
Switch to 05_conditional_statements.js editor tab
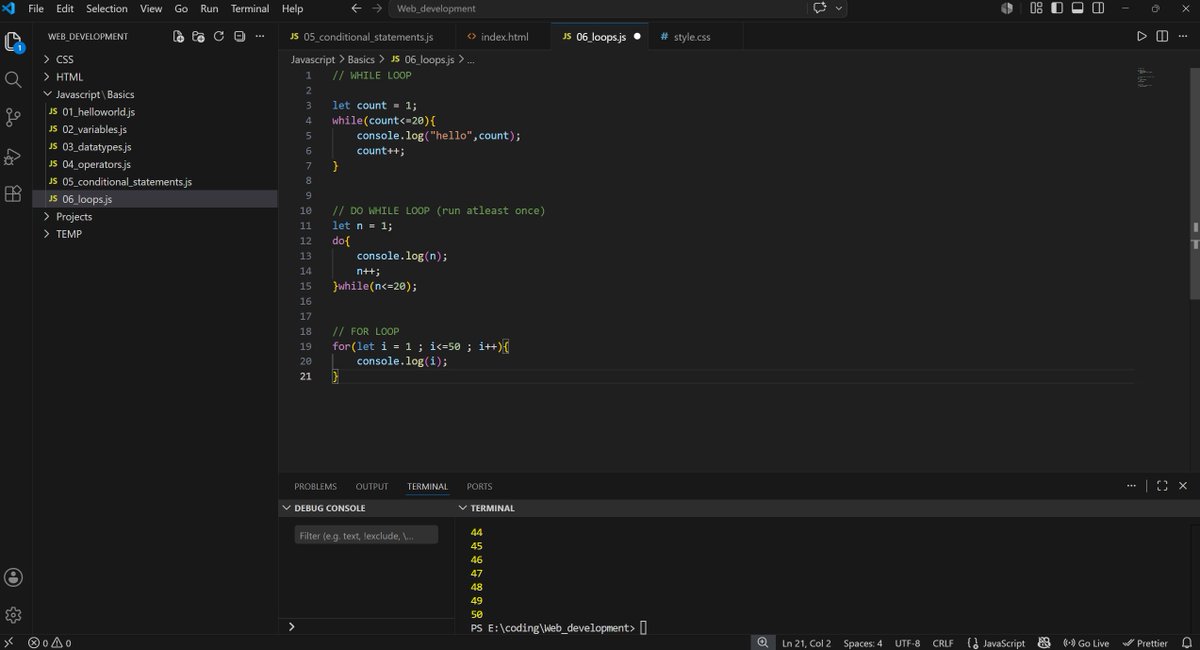(367, 36)
